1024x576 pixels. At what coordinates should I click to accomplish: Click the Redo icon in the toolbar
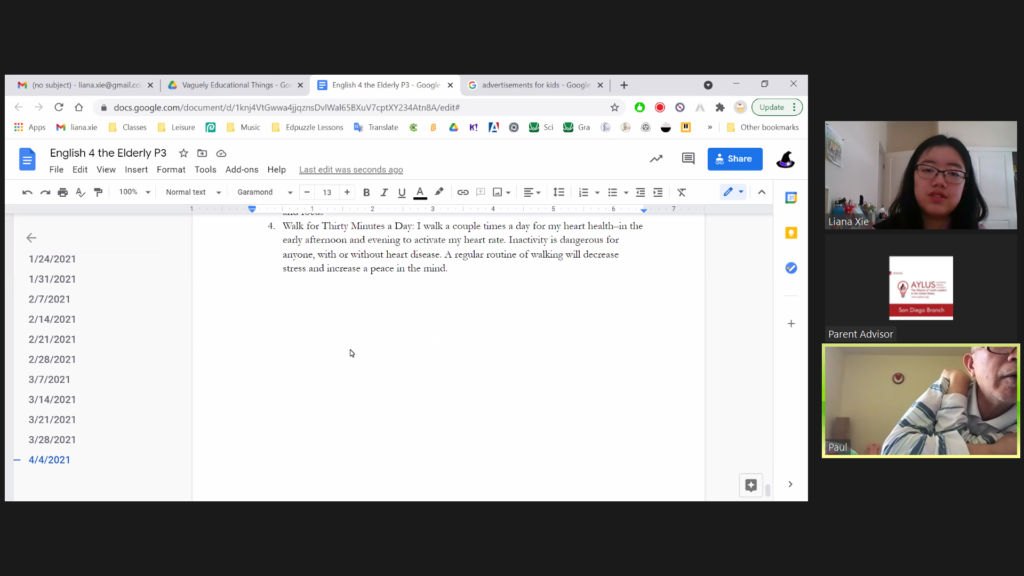[x=45, y=193]
